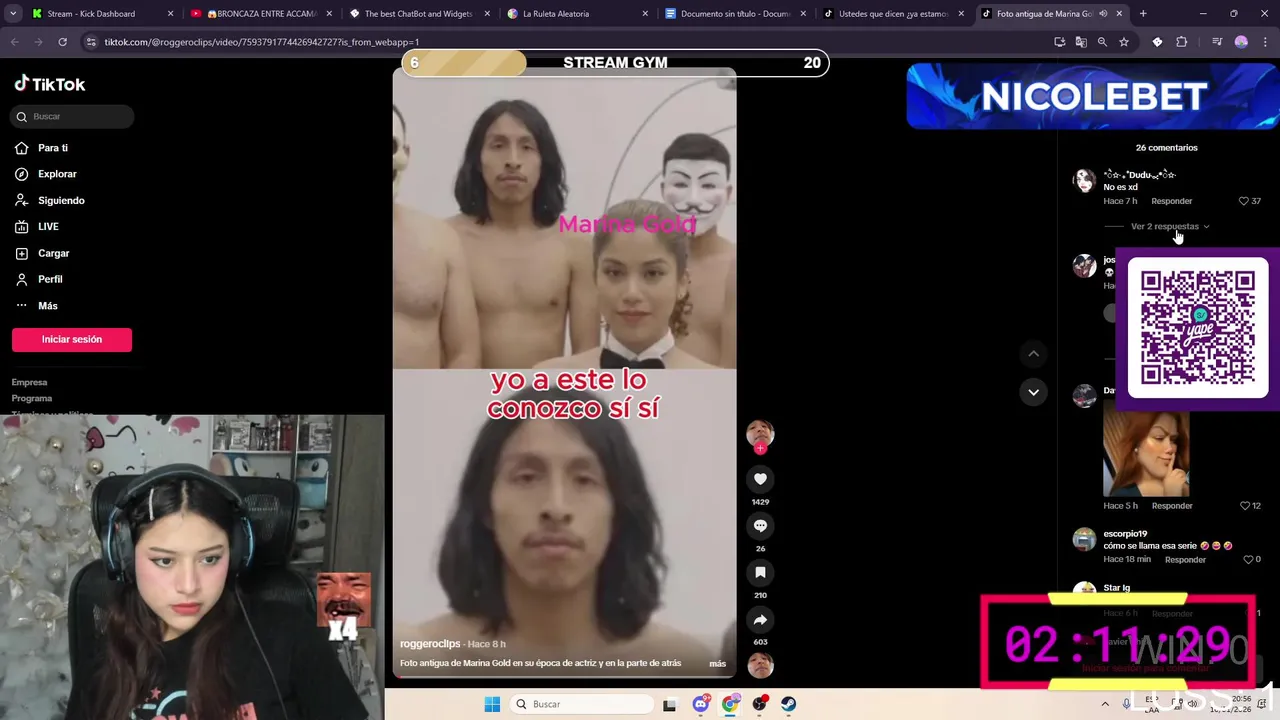
Task: Expand Ver 2 respuestas under Dudu's comment
Action: [x=1169, y=227]
